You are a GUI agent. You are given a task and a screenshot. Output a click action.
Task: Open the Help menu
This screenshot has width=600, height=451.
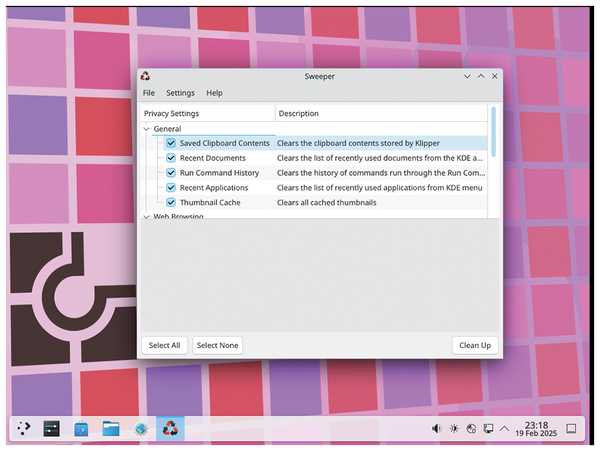(214, 93)
